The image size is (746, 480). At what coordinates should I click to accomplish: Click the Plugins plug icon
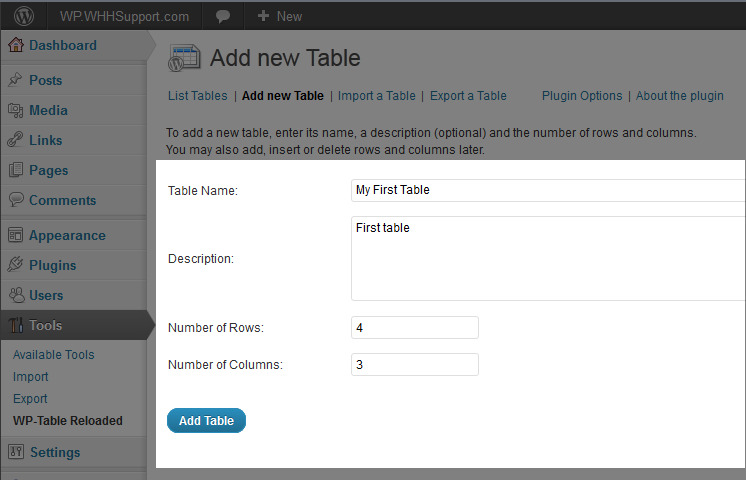click(16, 266)
